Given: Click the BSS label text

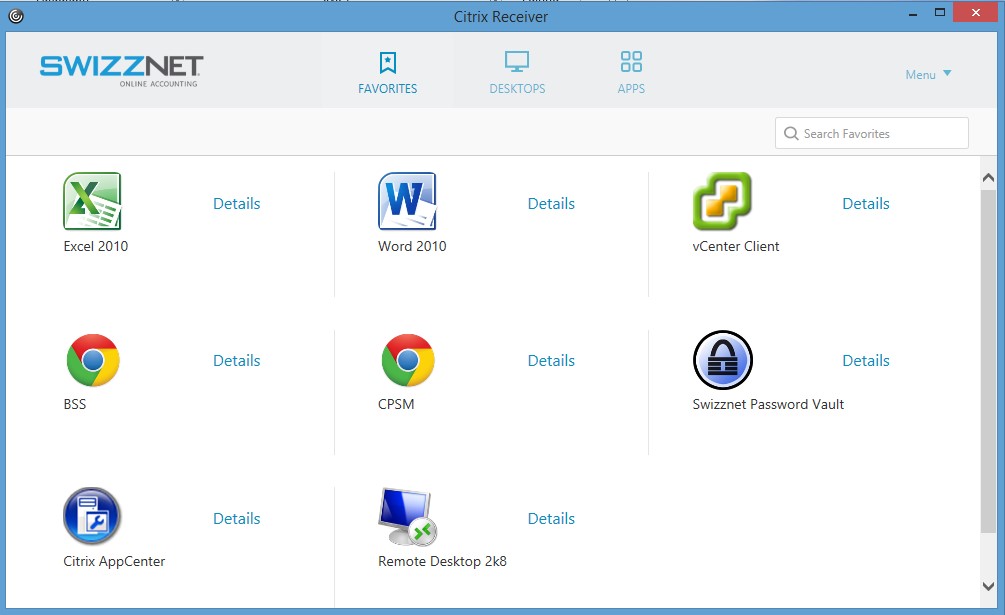Looking at the screenshot, I should [74, 404].
